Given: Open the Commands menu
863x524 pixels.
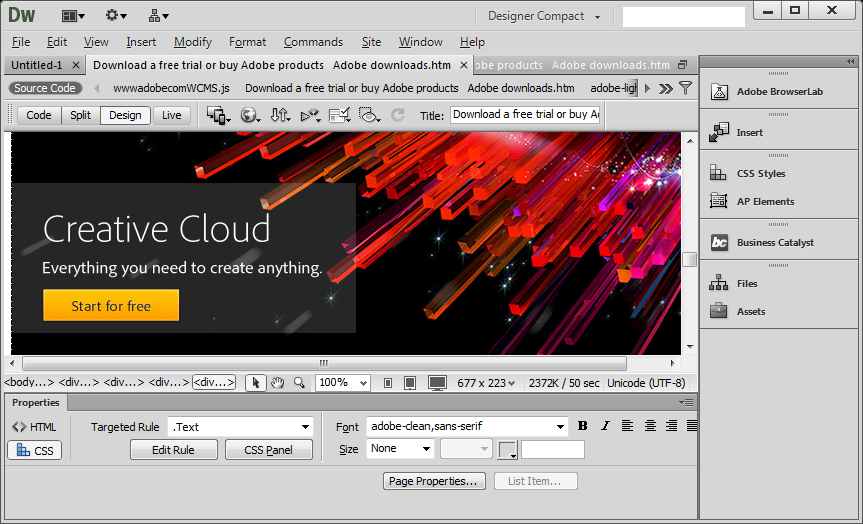Looking at the screenshot, I should 313,42.
